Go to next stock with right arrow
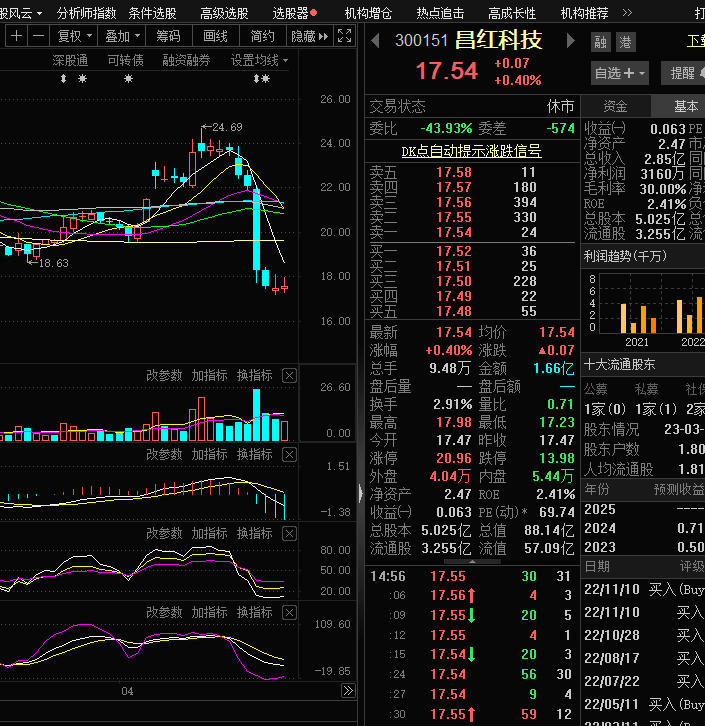705x726 pixels. [571, 41]
